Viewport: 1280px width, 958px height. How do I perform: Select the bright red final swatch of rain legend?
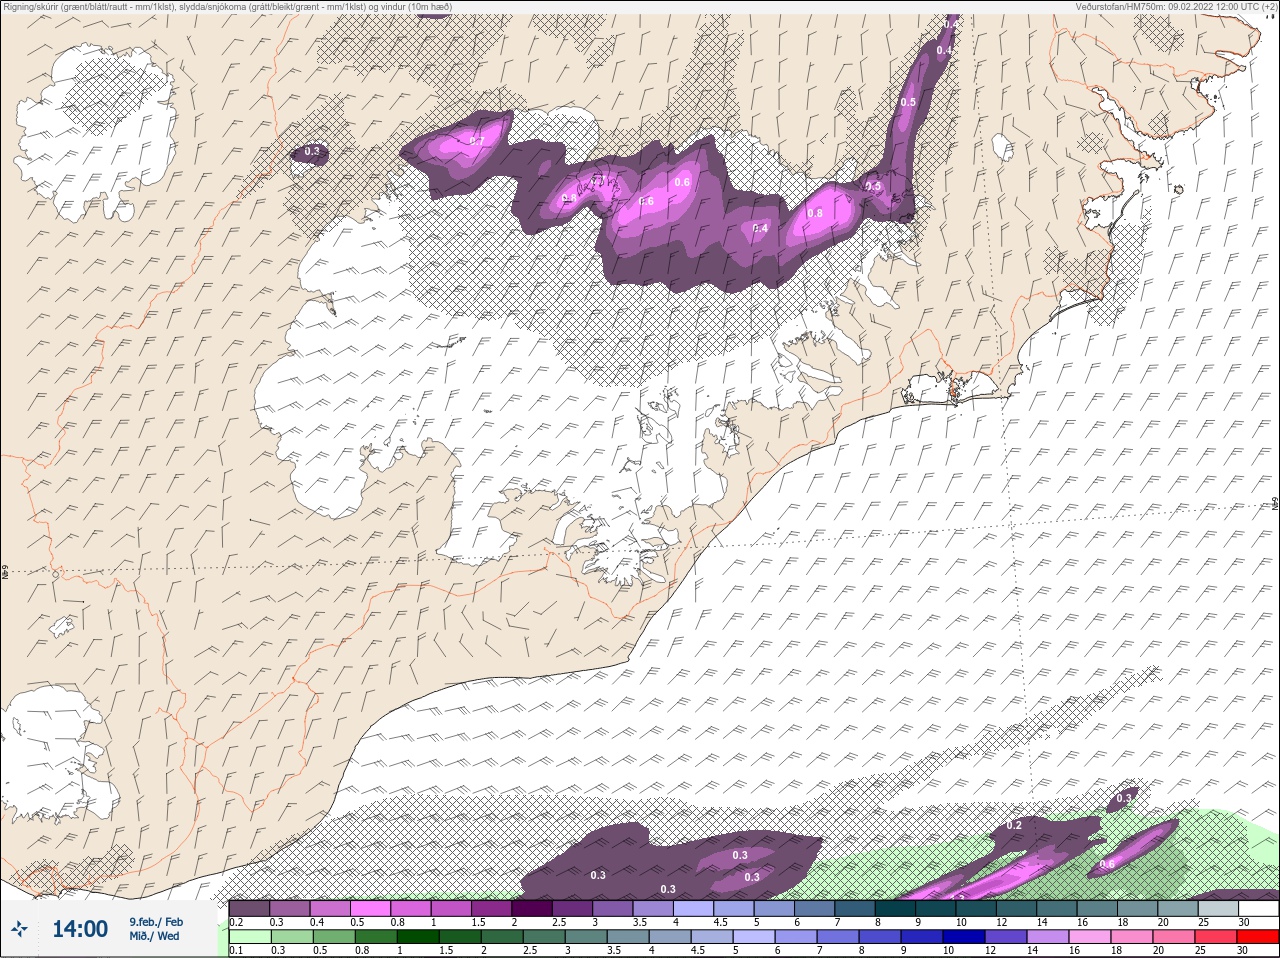[x=1257, y=937]
